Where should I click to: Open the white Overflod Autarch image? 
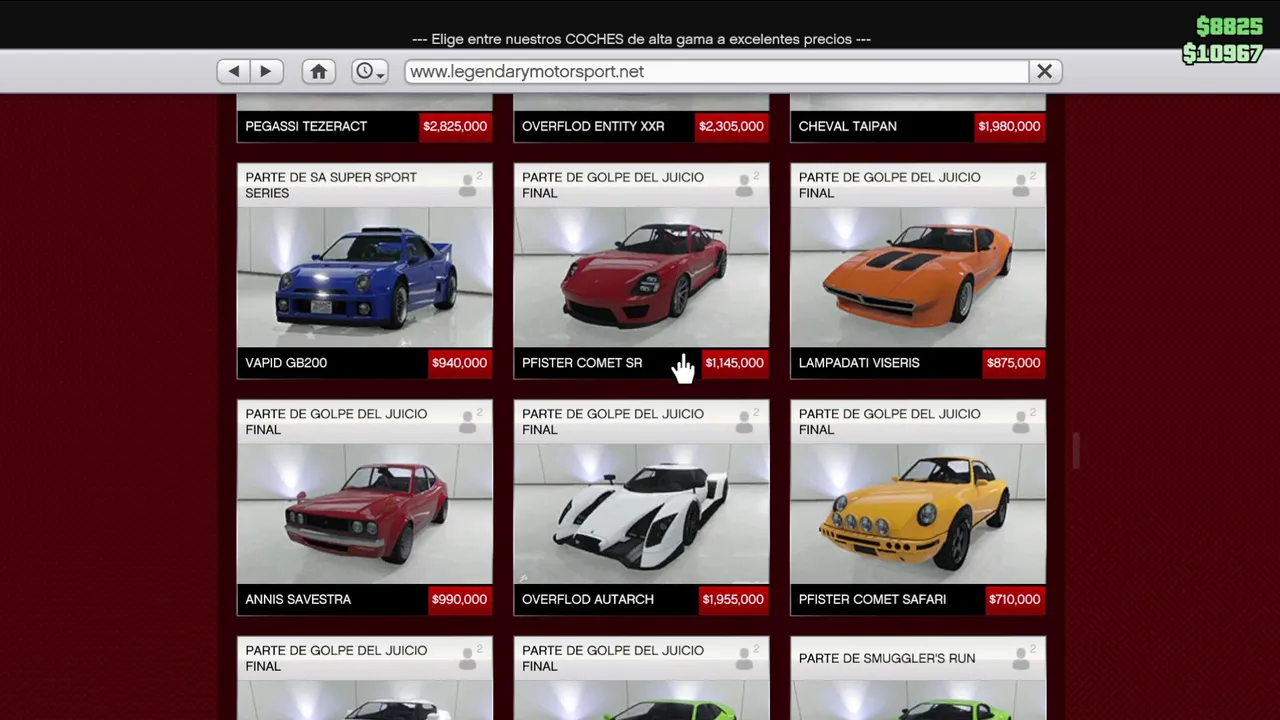[x=641, y=513]
